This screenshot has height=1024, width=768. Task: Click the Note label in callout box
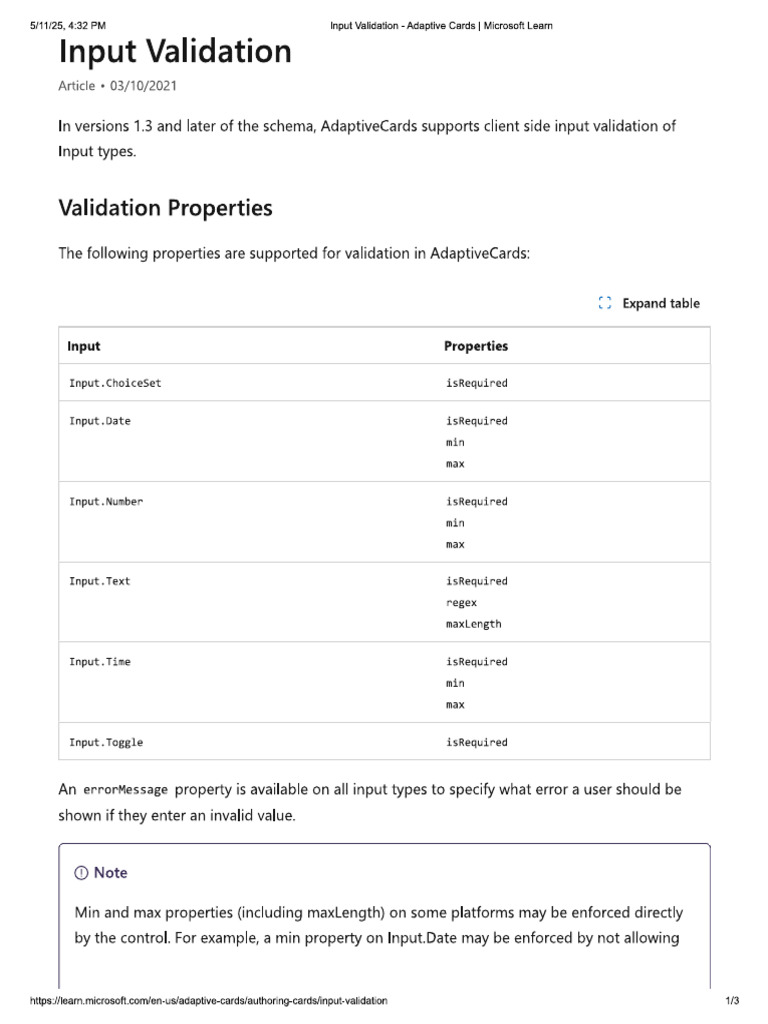point(111,873)
